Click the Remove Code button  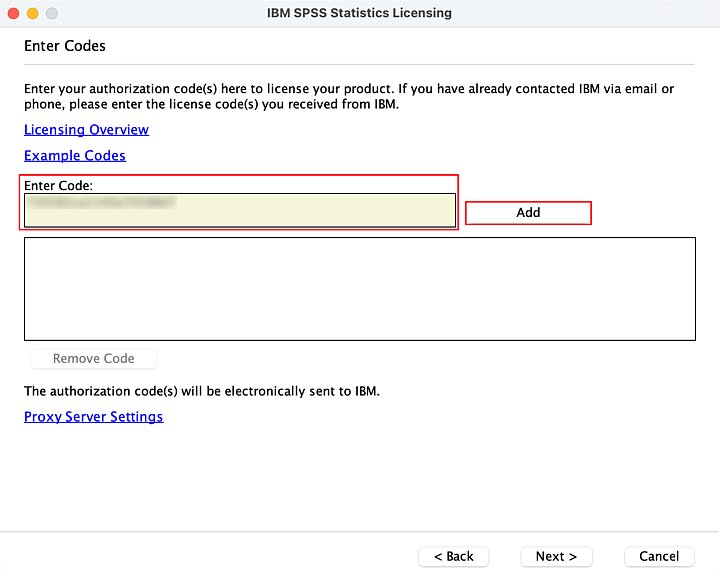93,359
